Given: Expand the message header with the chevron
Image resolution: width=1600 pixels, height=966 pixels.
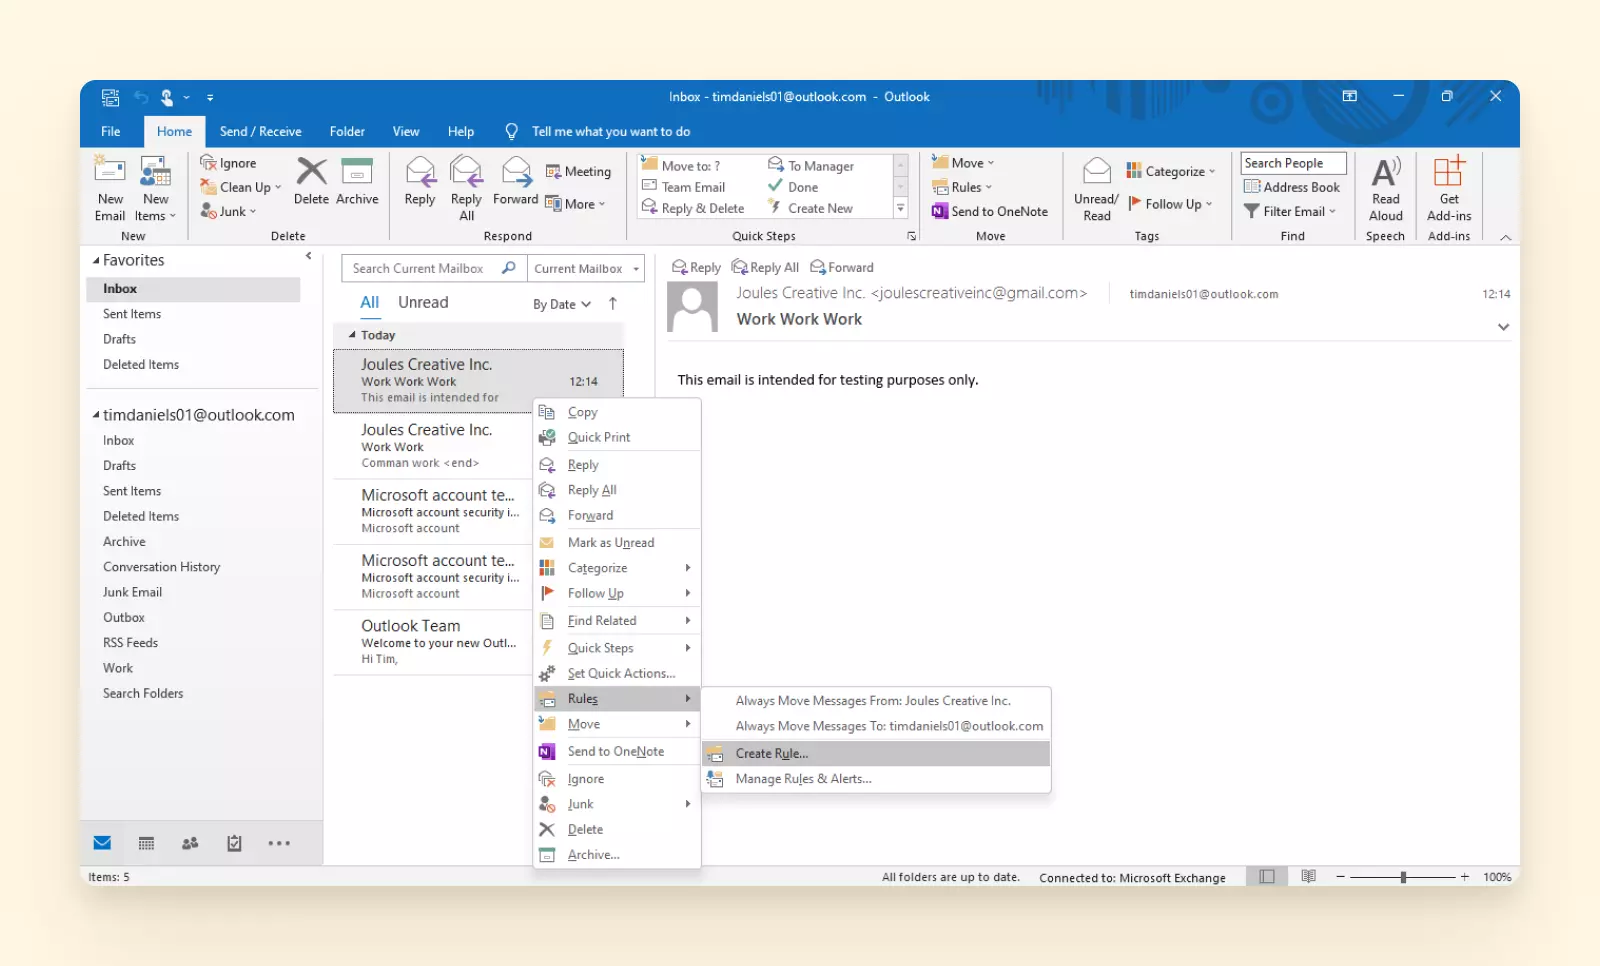Looking at the screenshot, I should pos(1503,327).
